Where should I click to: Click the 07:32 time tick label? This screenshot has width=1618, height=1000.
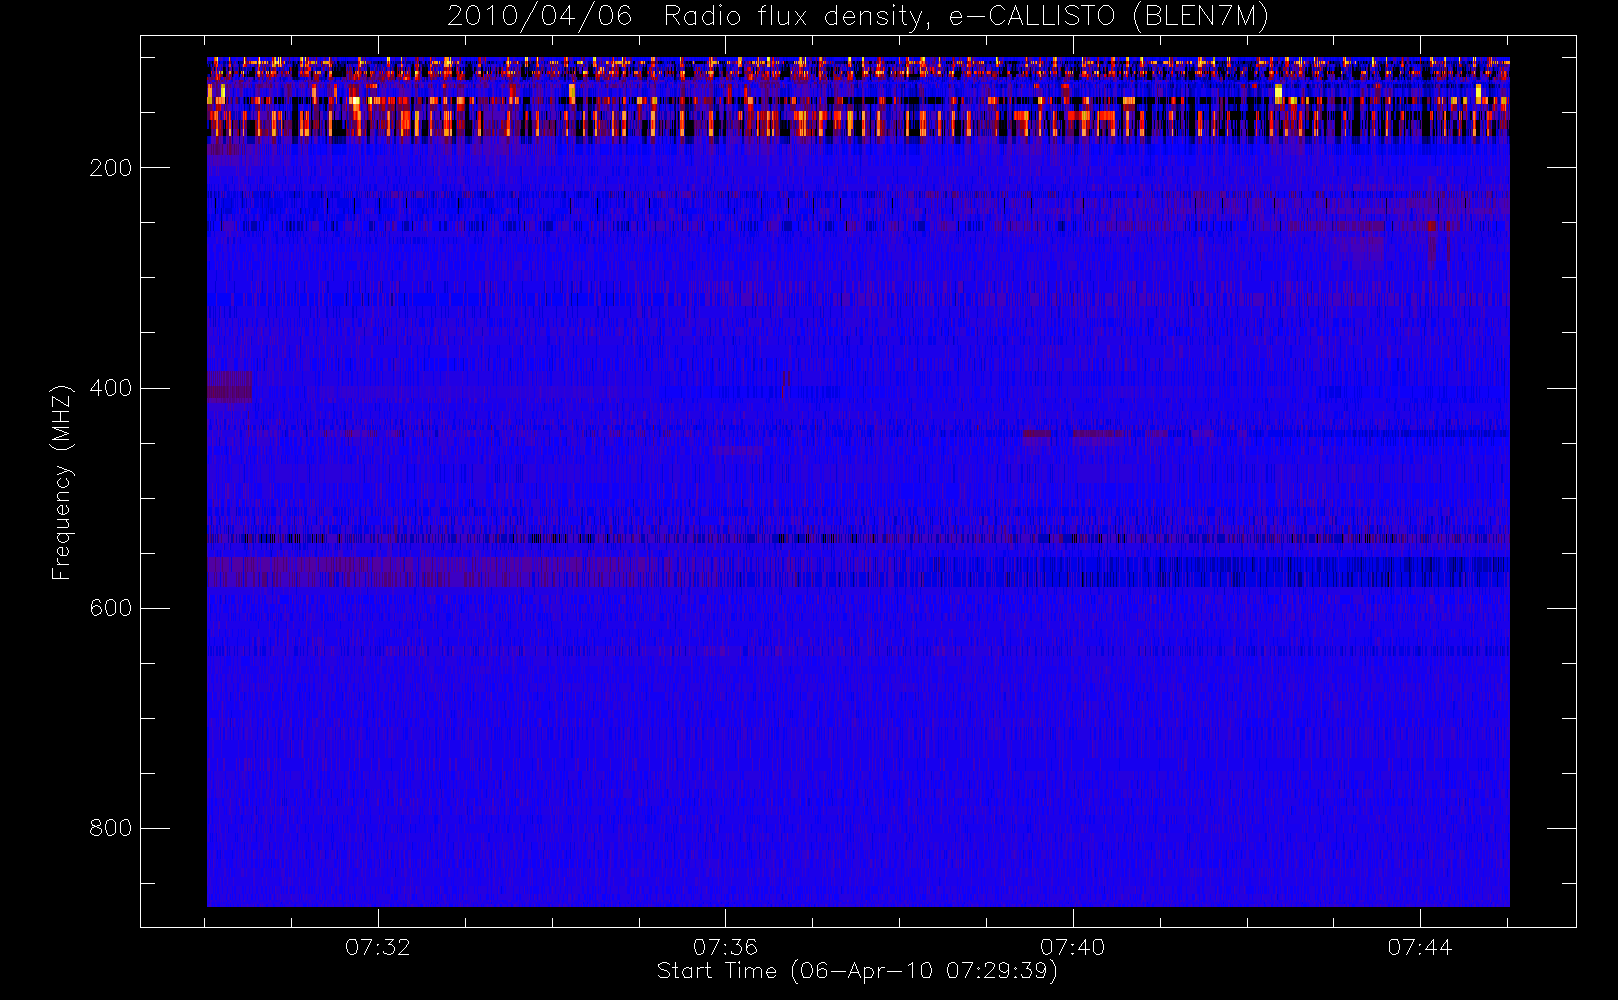(378, 947)
